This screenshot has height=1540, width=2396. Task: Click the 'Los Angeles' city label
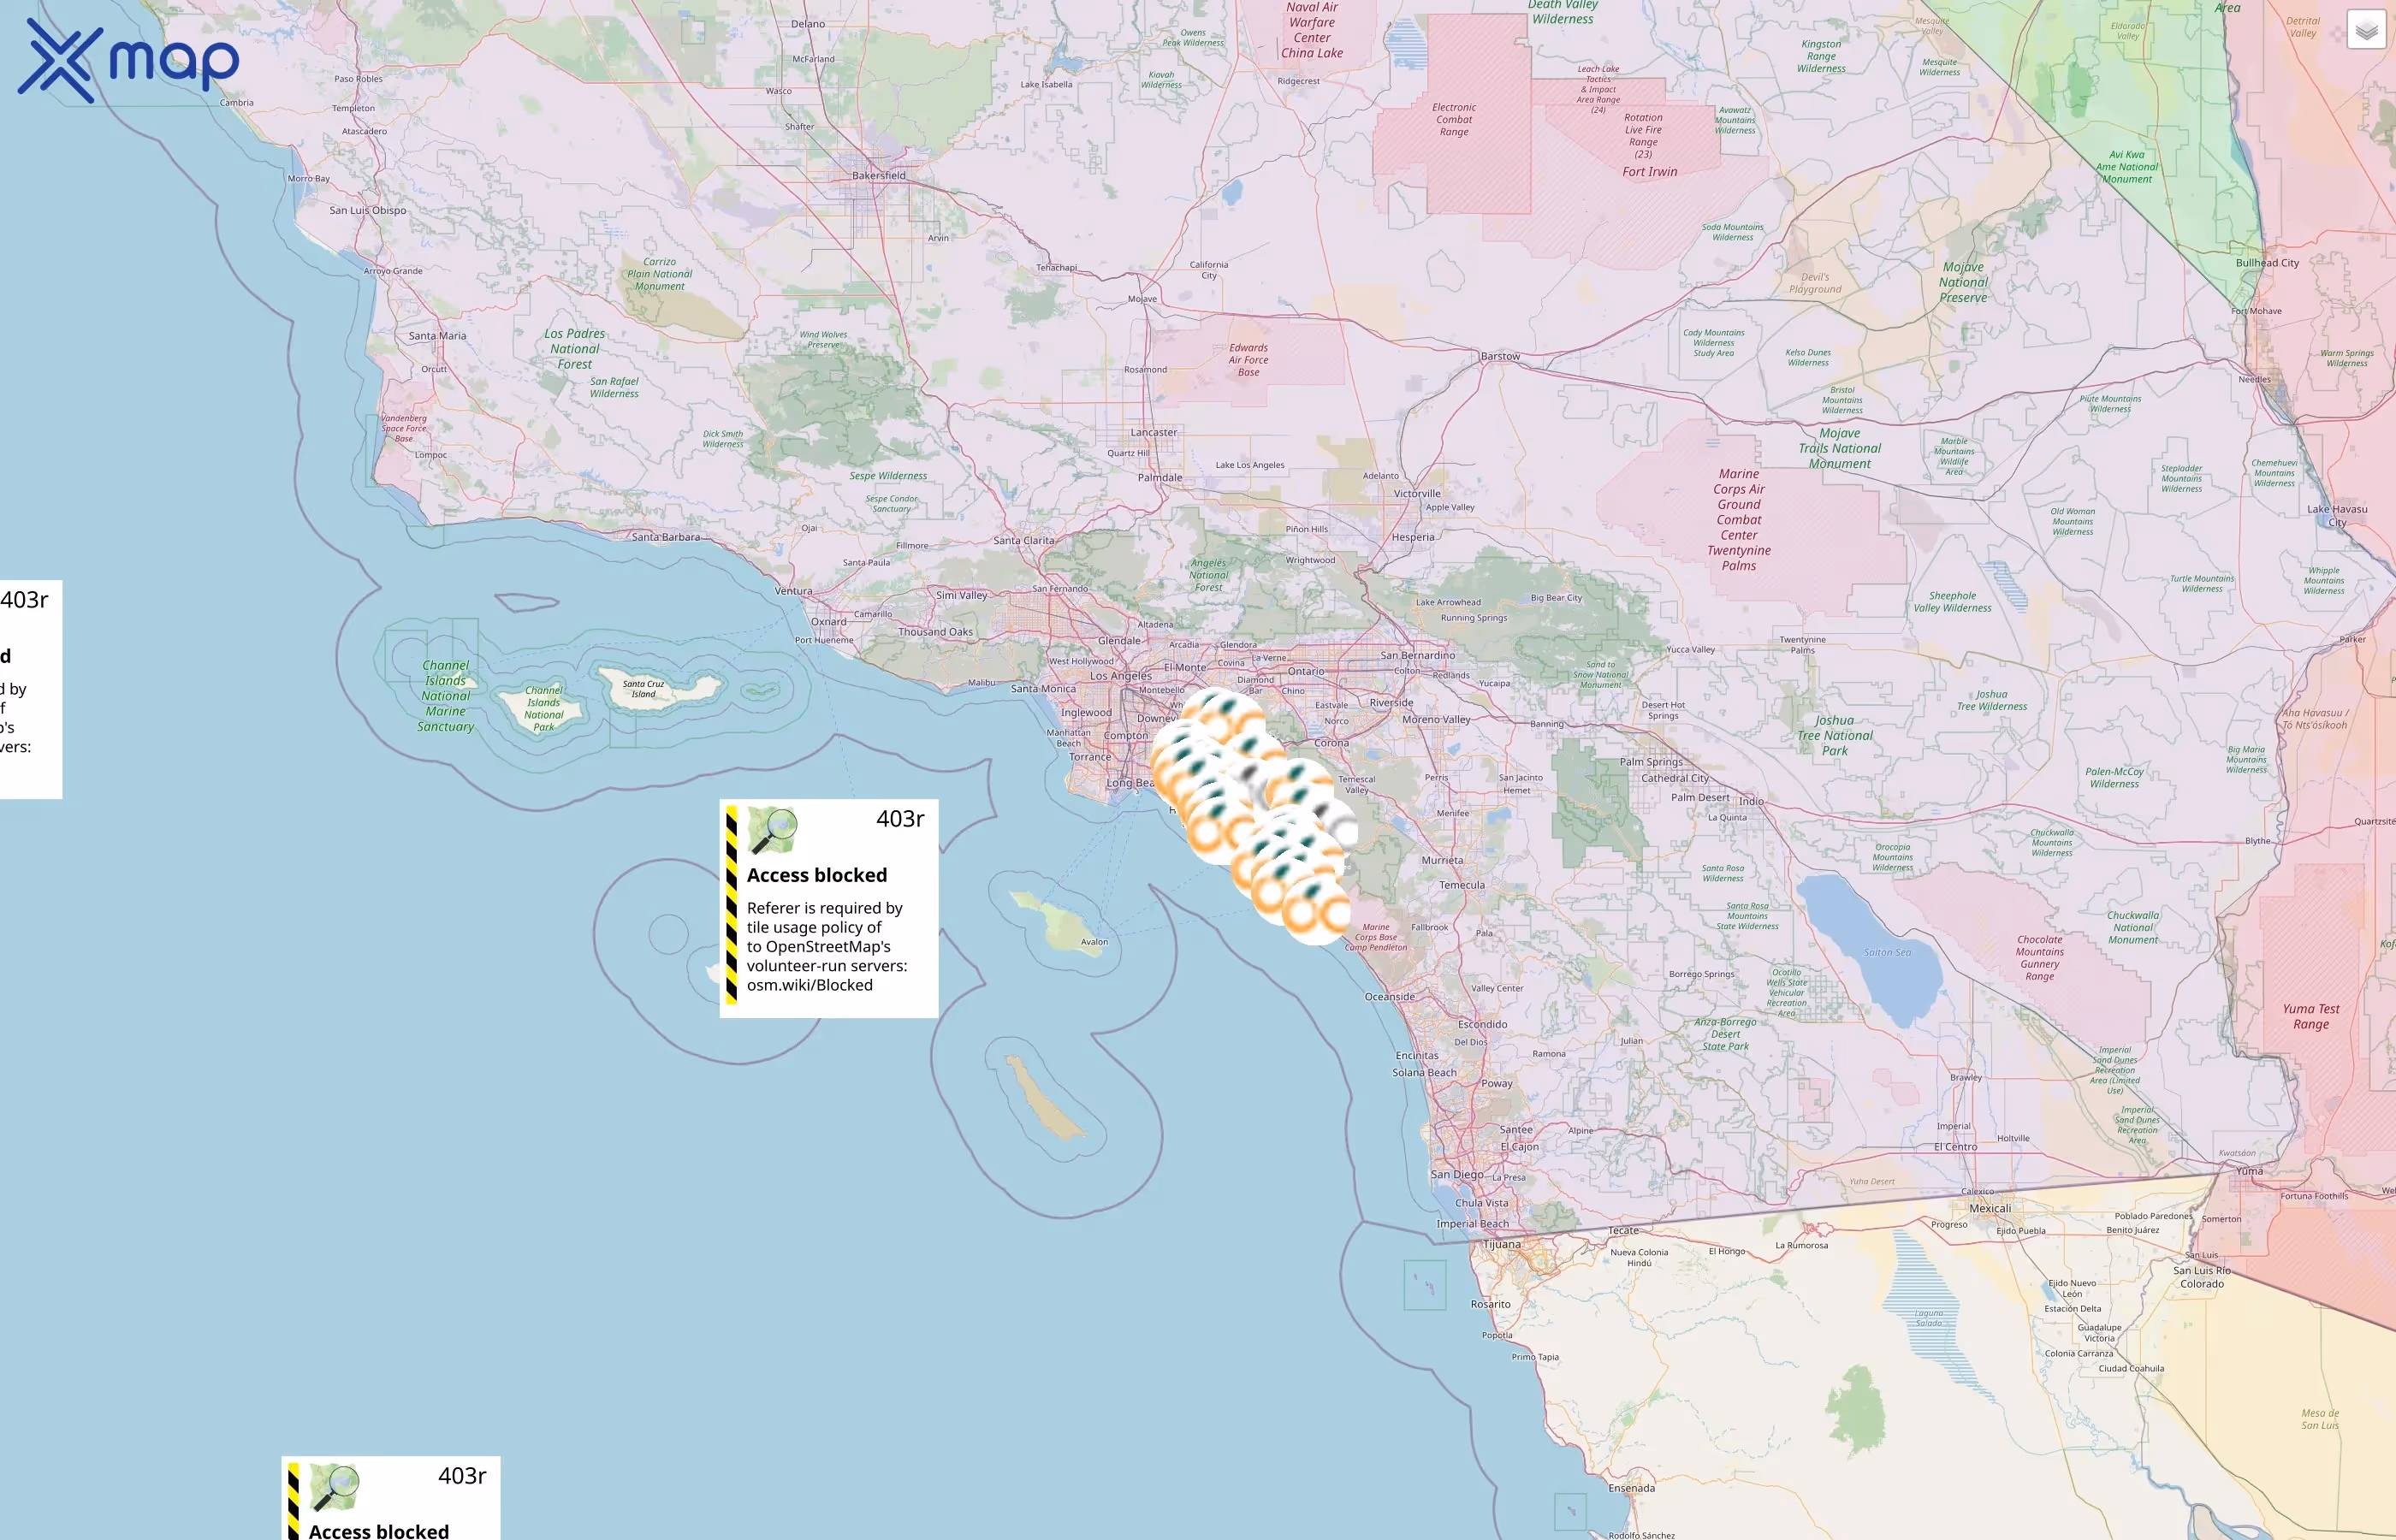[x=1120, y=676]
